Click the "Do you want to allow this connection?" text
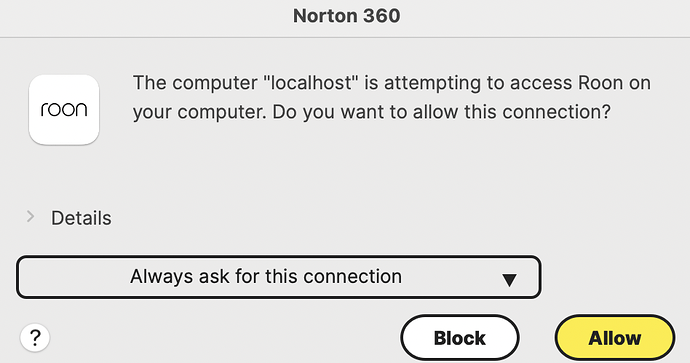Screen dimensions: 690x363 pyautogui.click(x=441, y=112)
